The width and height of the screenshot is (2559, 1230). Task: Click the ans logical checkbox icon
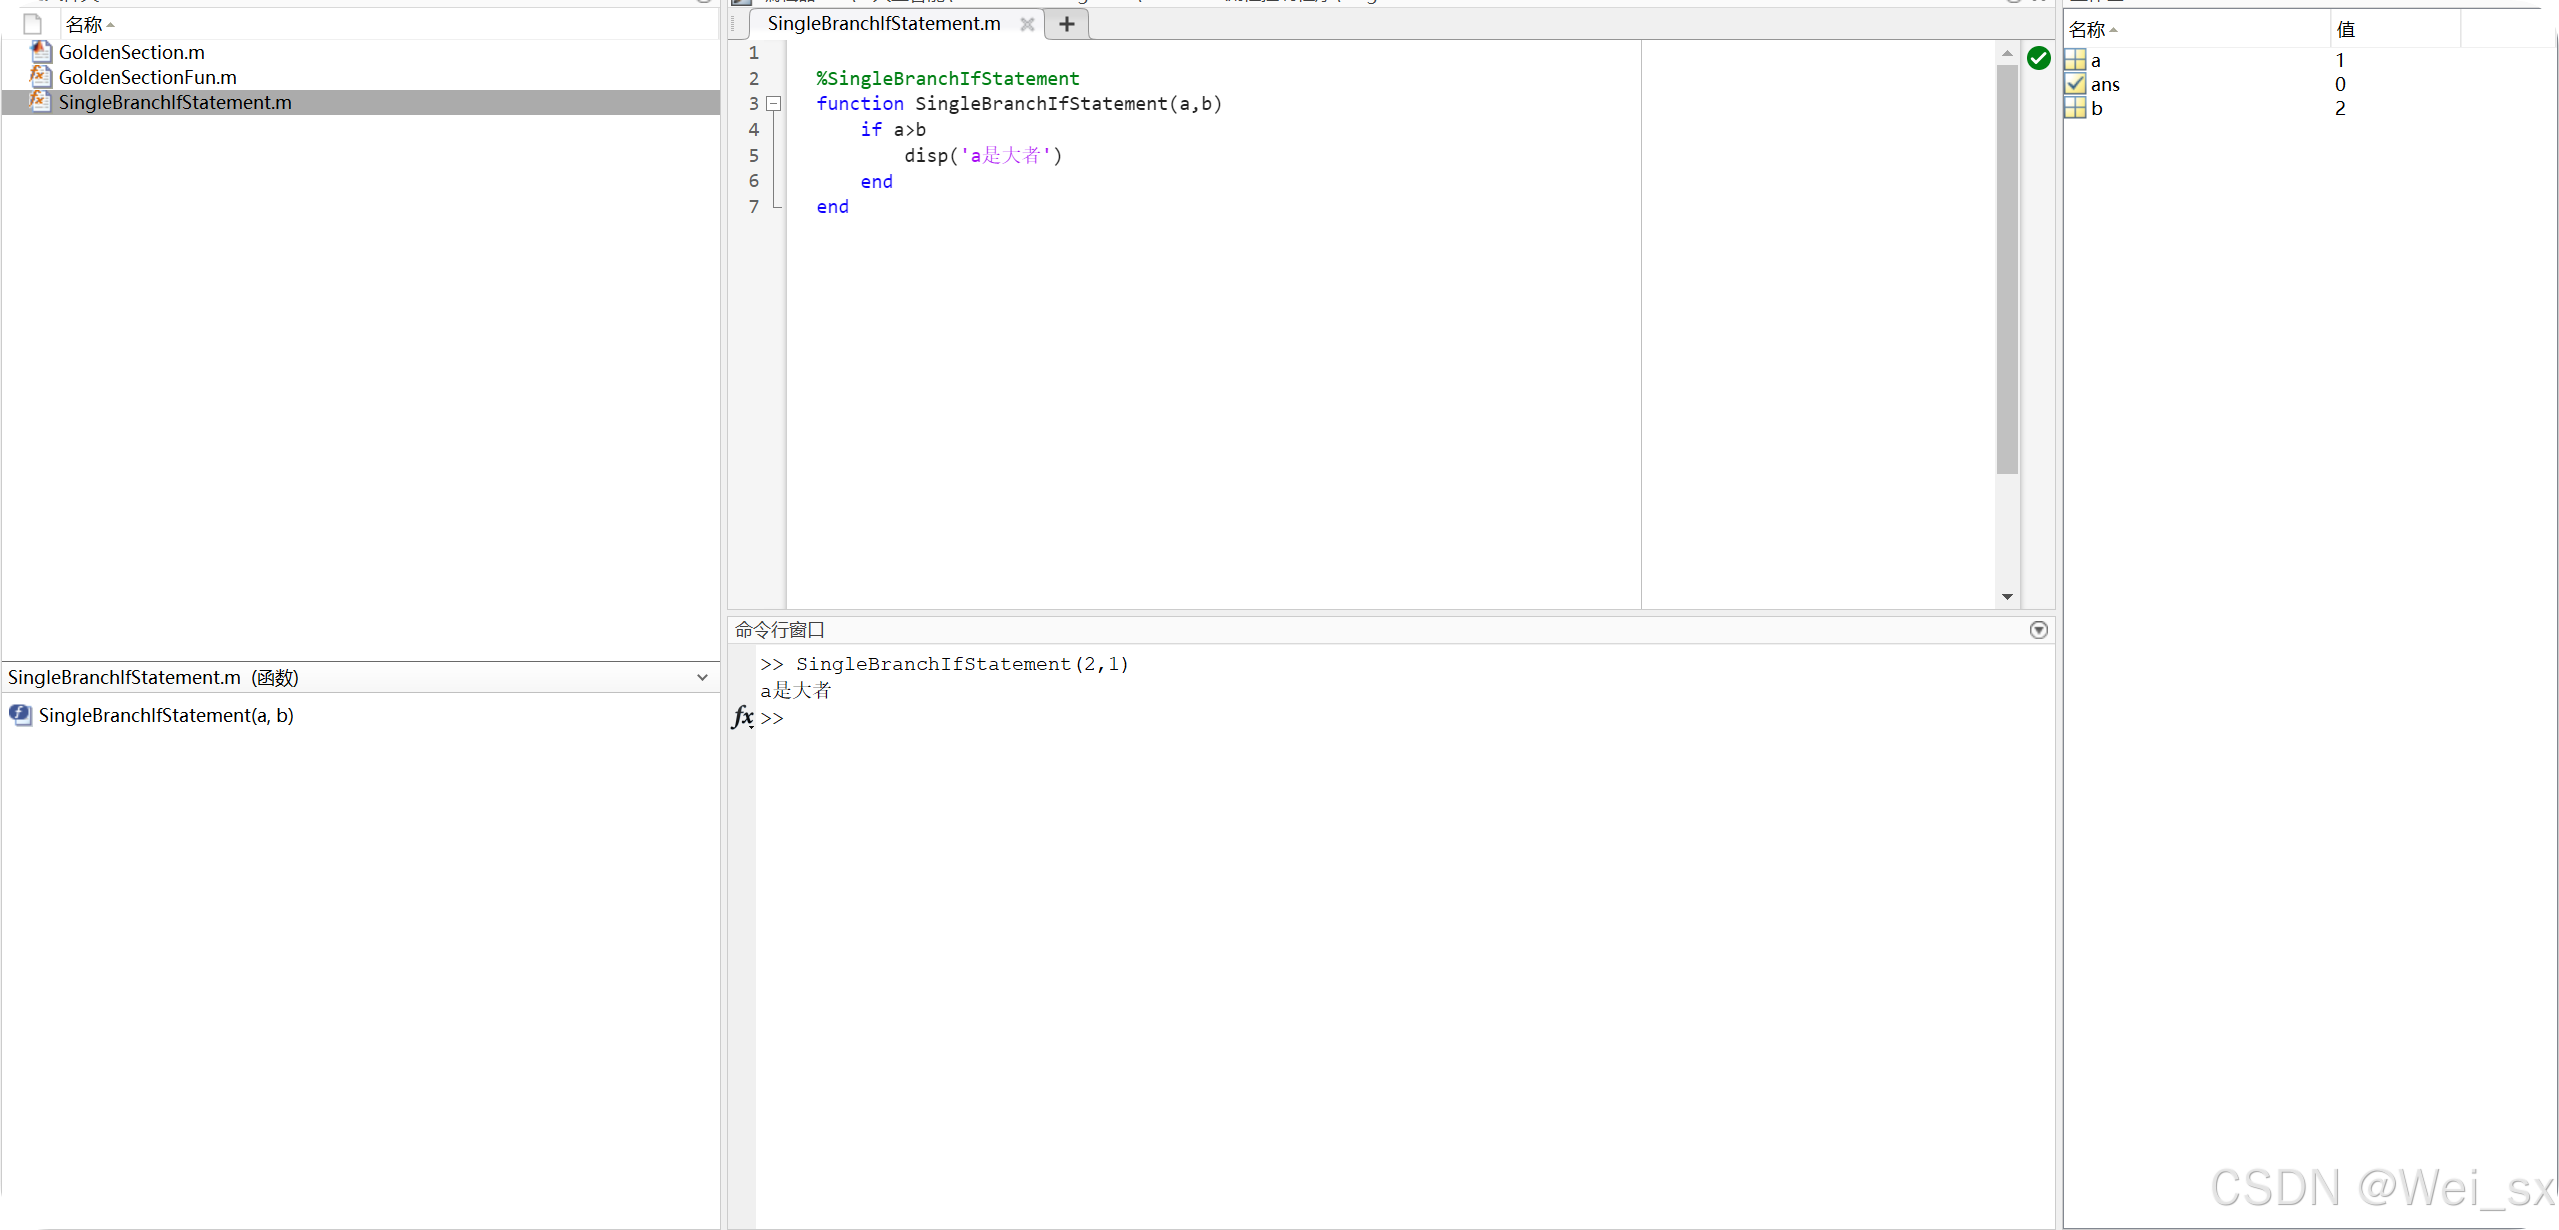tap(2075, 84)
